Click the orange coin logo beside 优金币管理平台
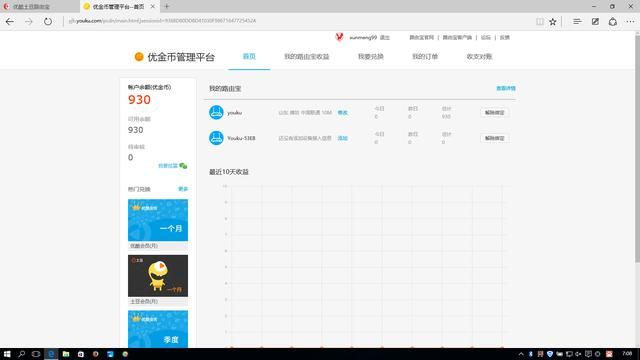The height and width of the screenshot is (360, 640). pos(139,57)
